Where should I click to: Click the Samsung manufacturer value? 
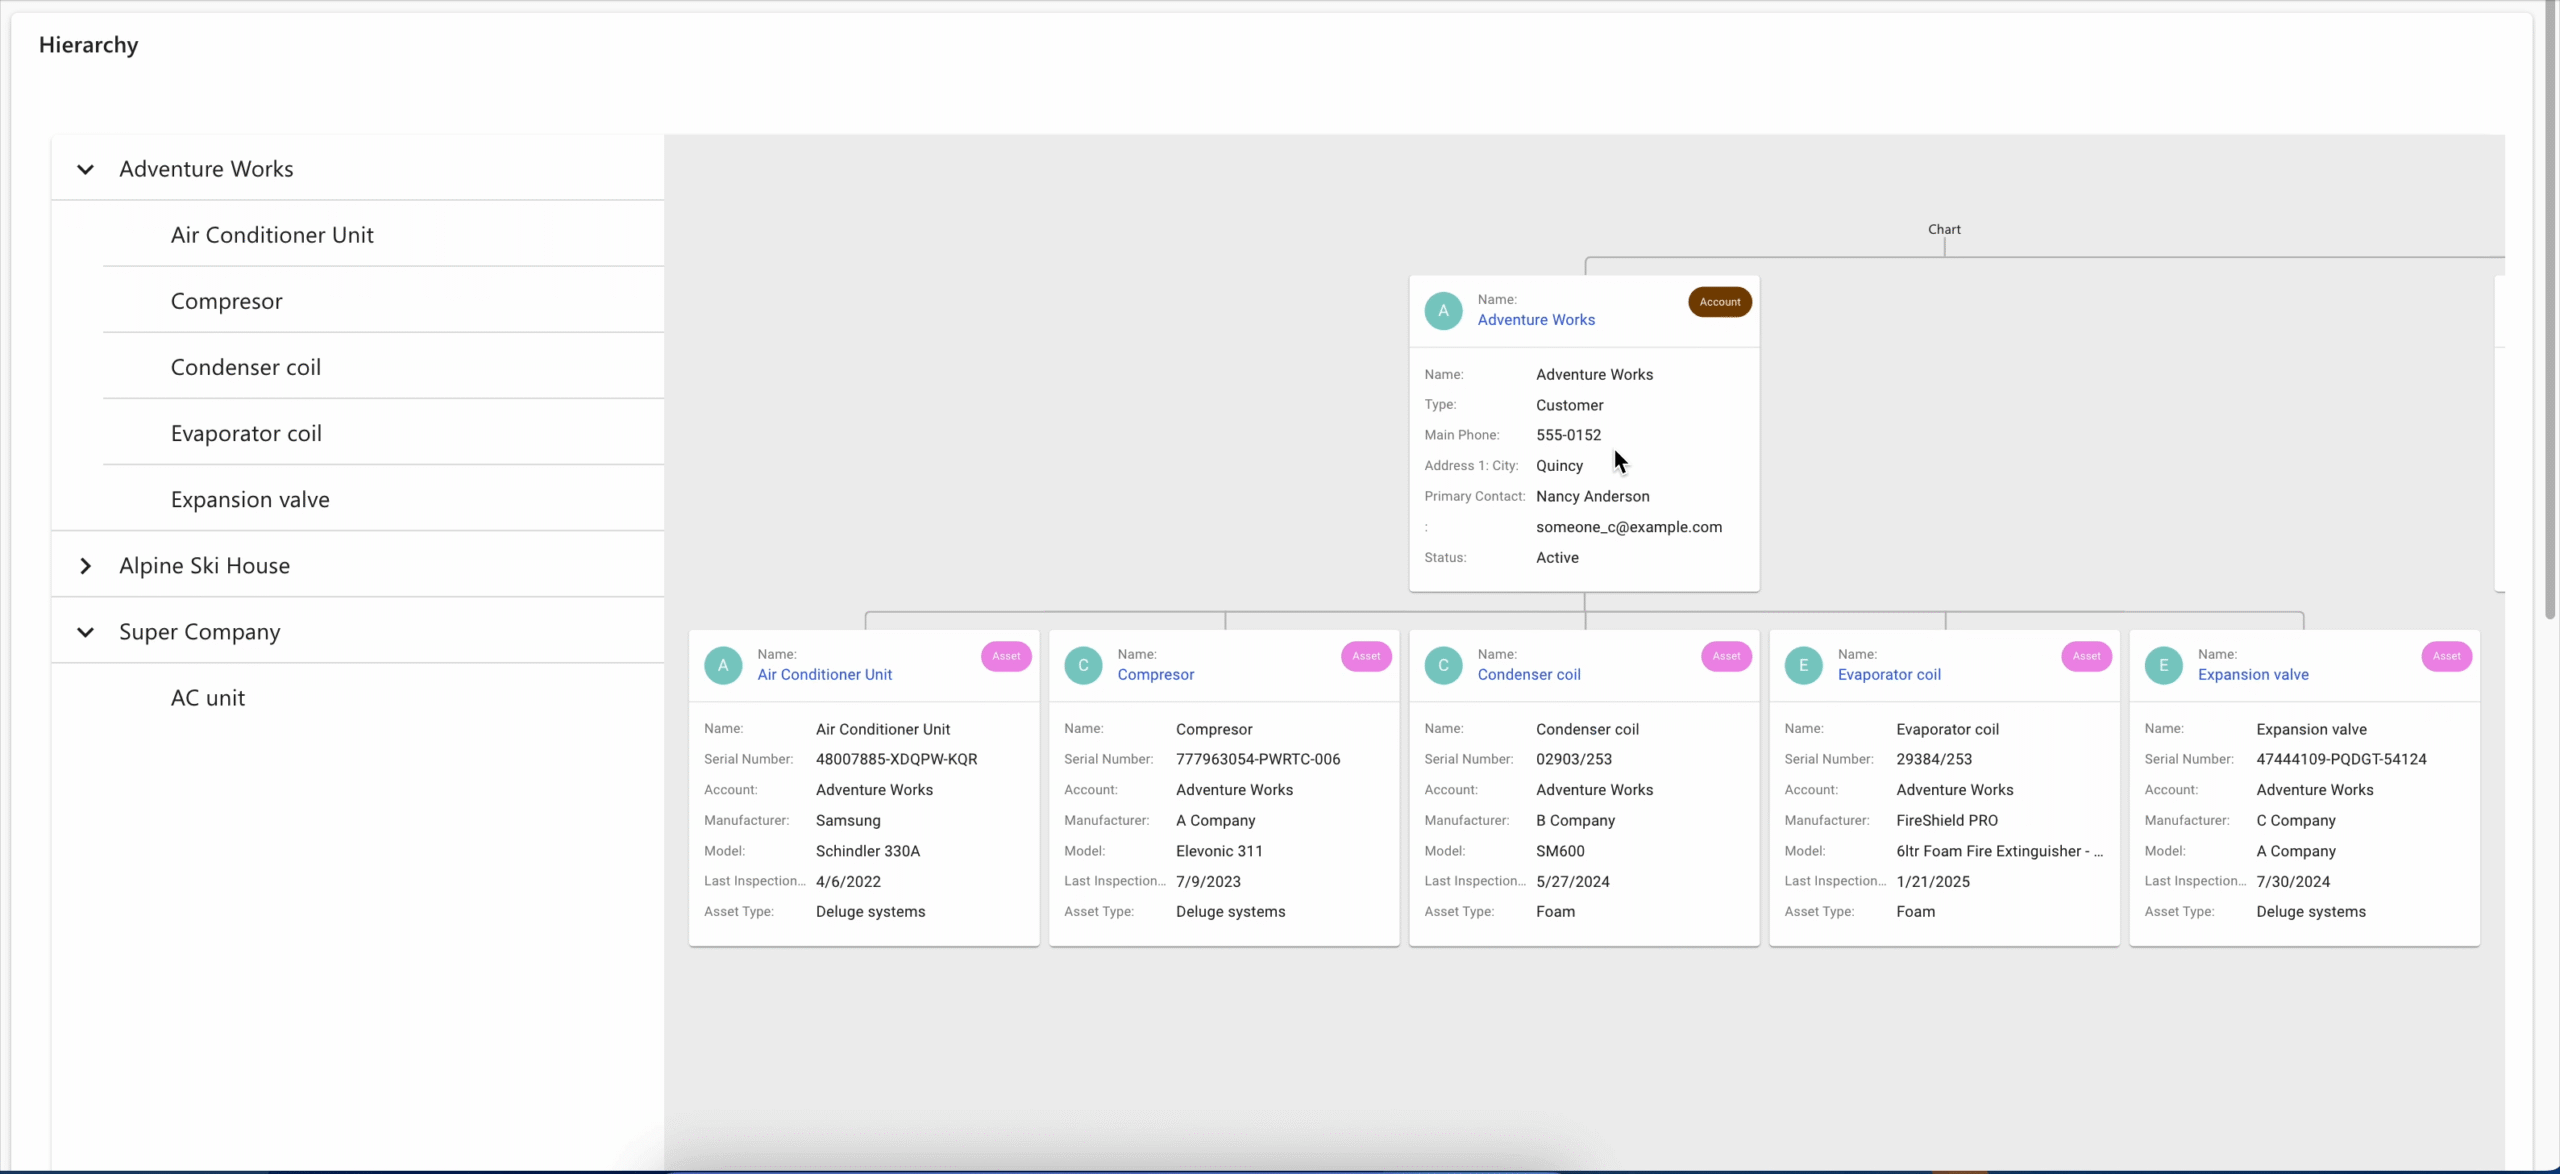pos(848,821)
